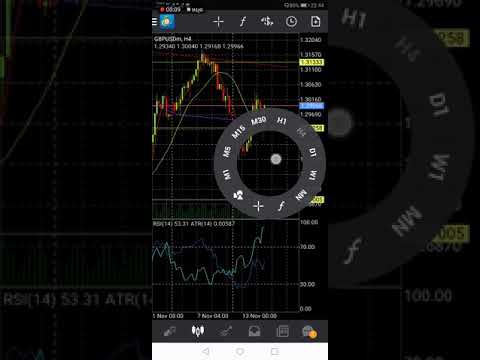Enable crosshair from the radial menu
Image resolution: width=480 pixels, height=360 pixels.
click(258, 206)
